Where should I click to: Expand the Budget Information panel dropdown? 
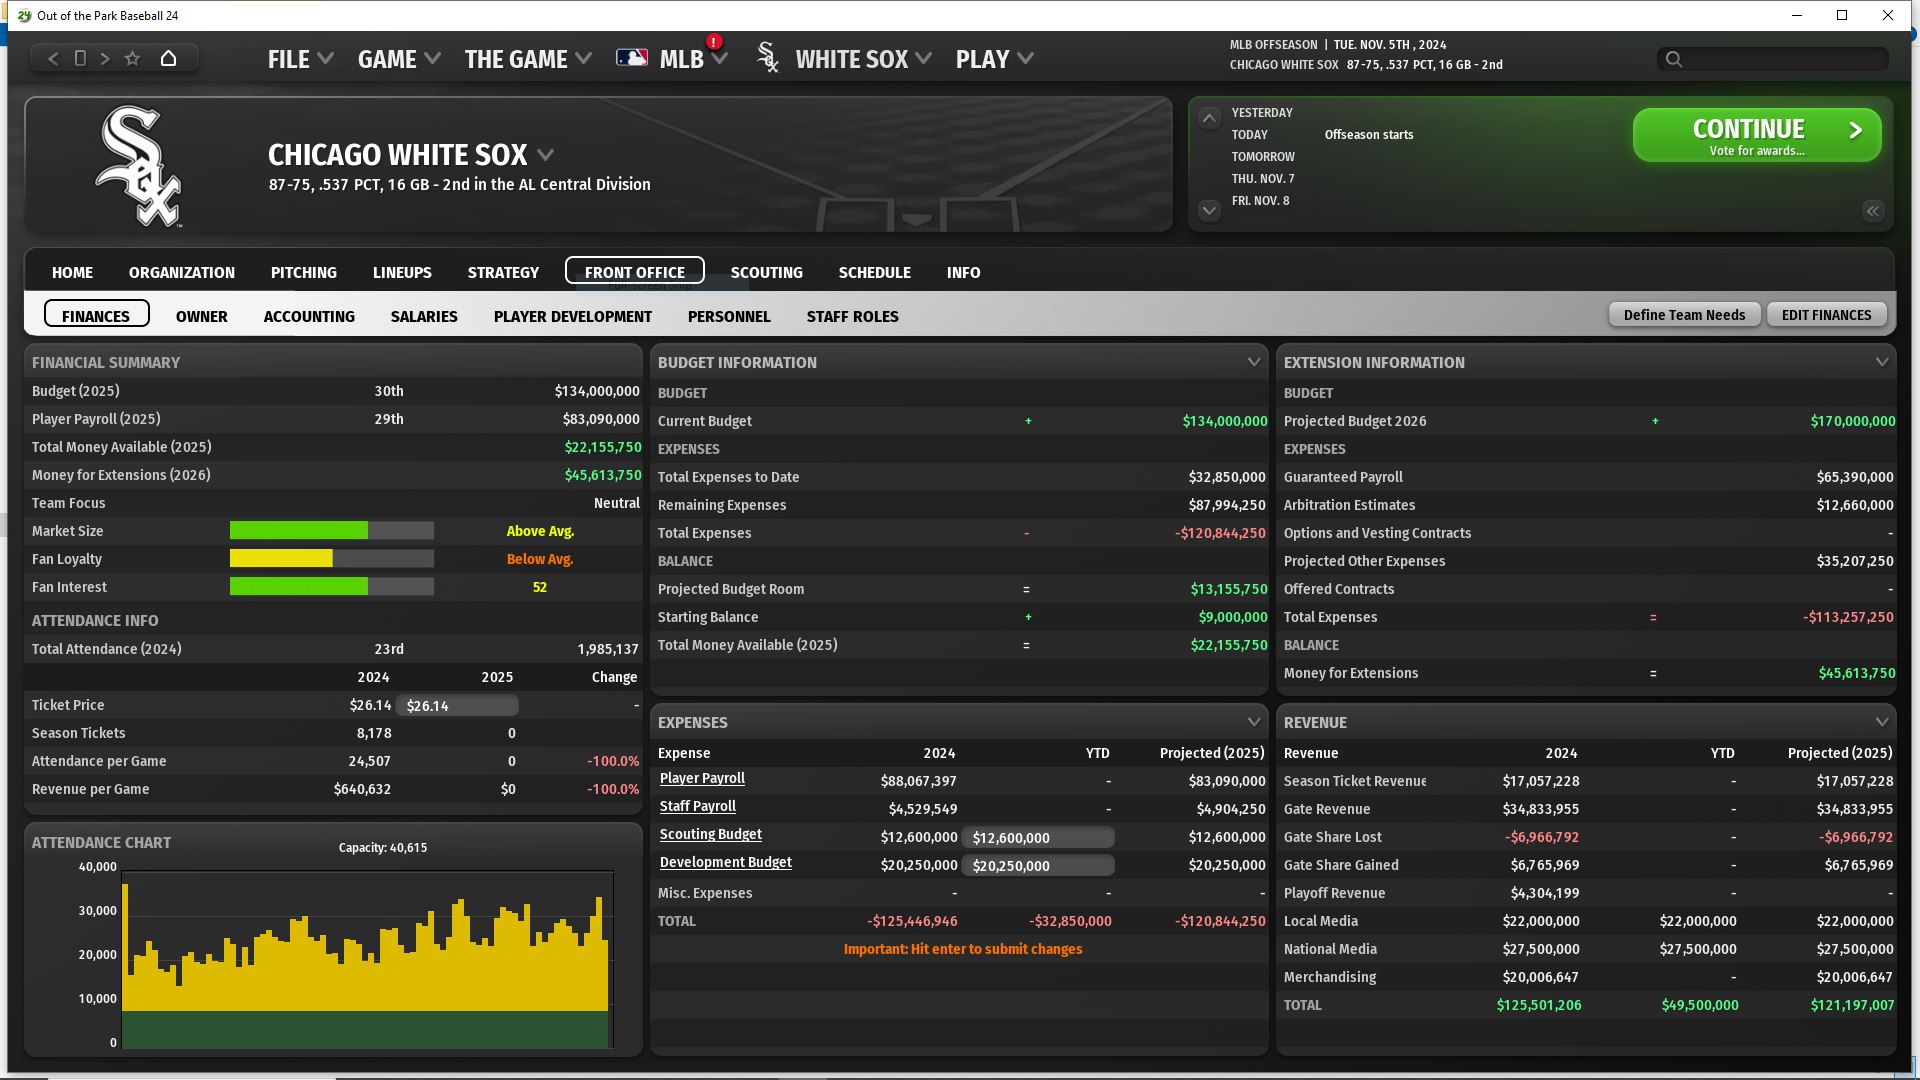(1253, 362)
